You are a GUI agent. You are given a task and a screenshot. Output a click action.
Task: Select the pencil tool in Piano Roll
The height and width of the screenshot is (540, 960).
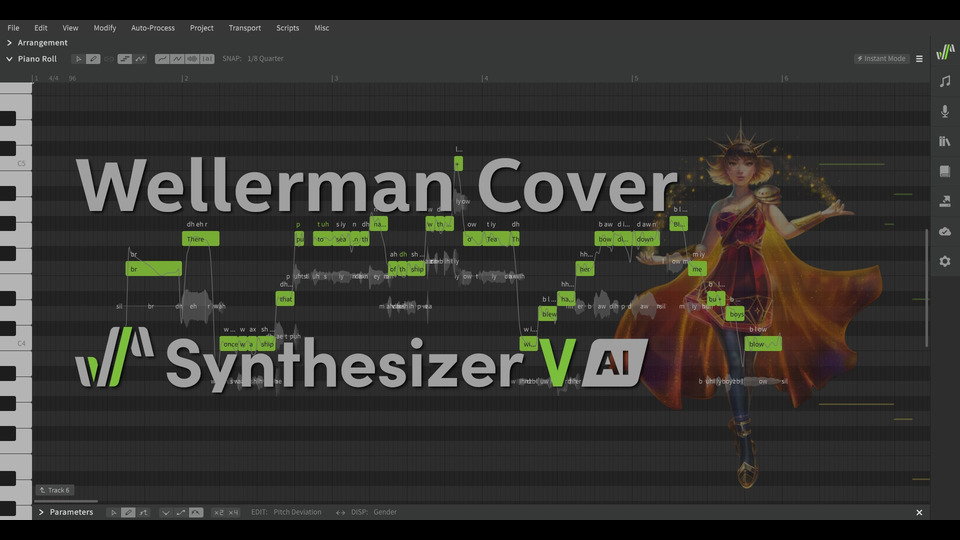(x=93, y=59)
